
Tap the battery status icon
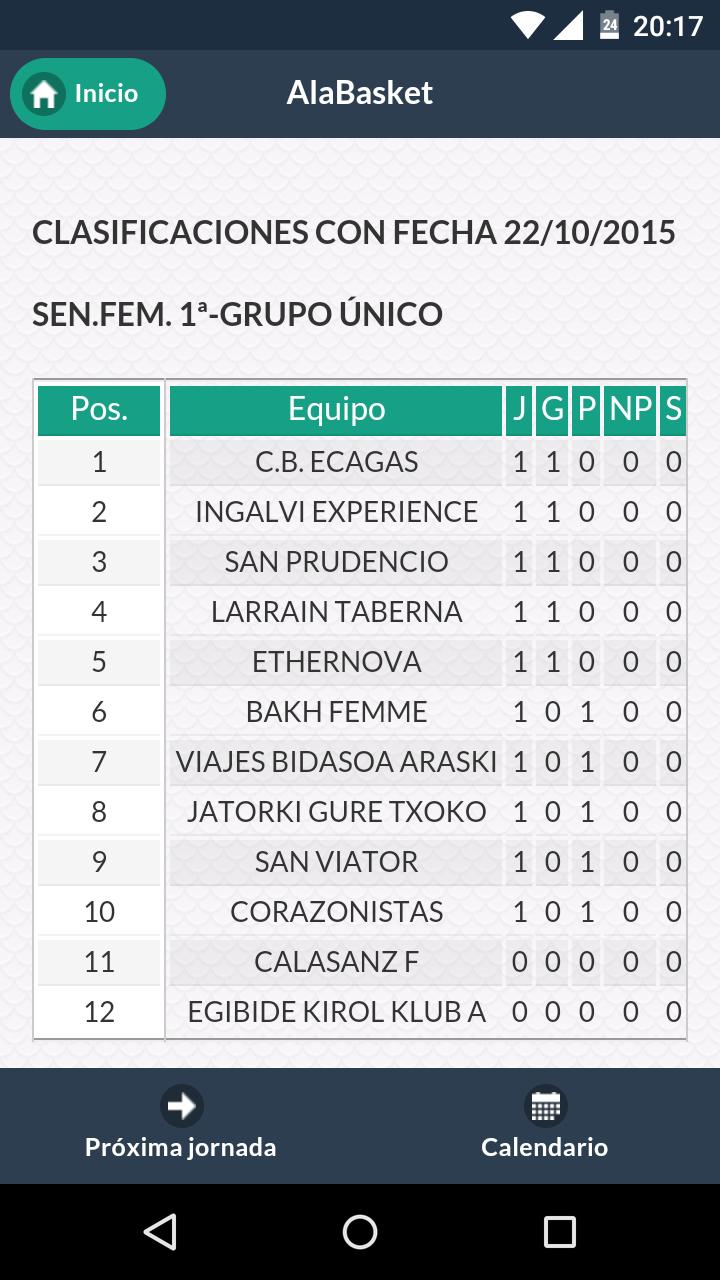(609, 25)
